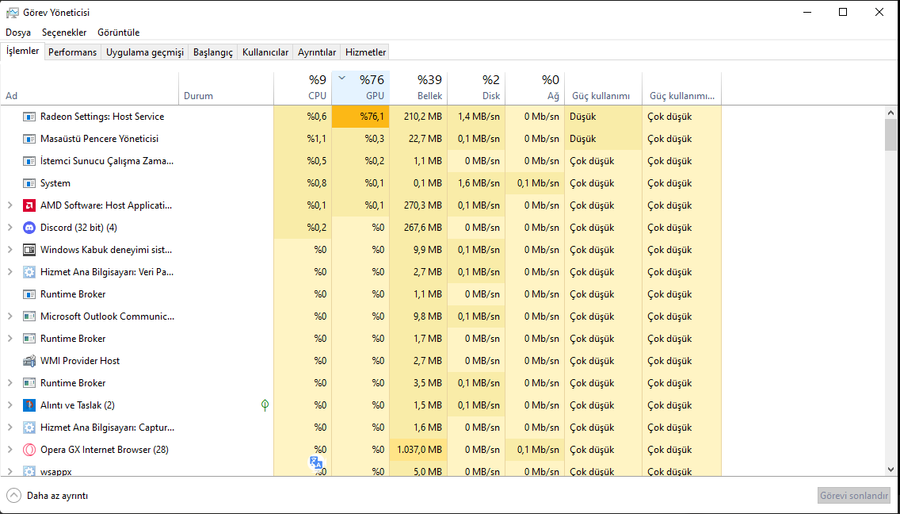Expand the AMD Software: Host Application group
The width and height of the screenshot is (900, 514).
point(10,205)
